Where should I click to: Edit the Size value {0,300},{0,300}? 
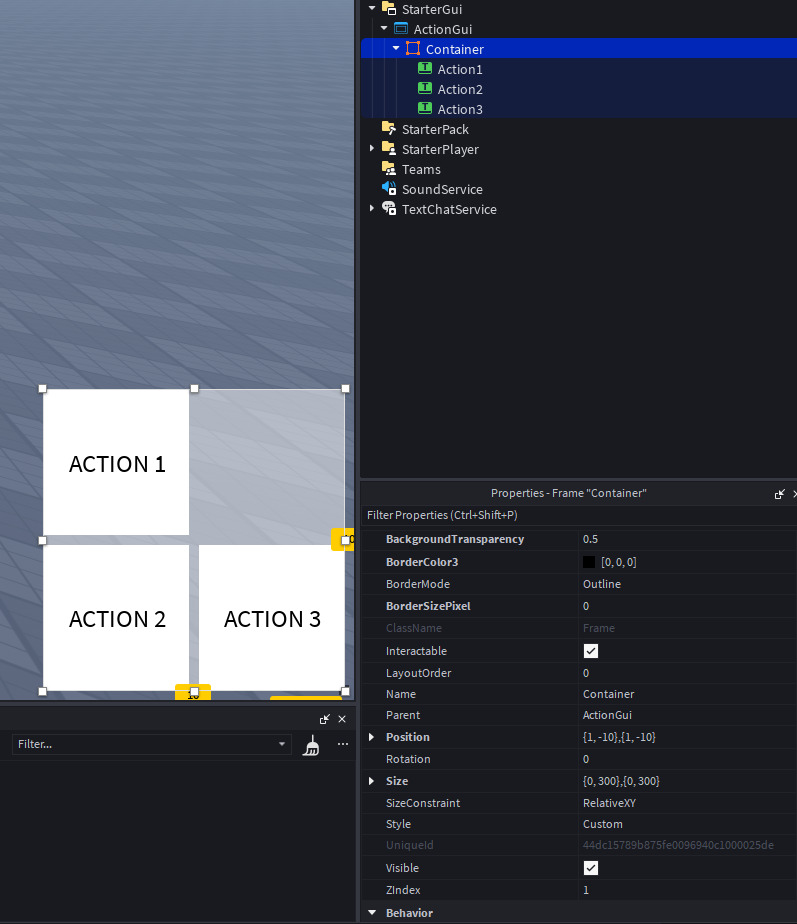click(x=687, y=781)
